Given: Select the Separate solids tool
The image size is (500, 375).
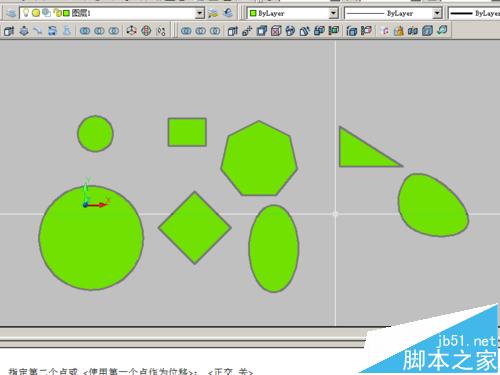Looking at the screenshot, I should tap(413, 31).
